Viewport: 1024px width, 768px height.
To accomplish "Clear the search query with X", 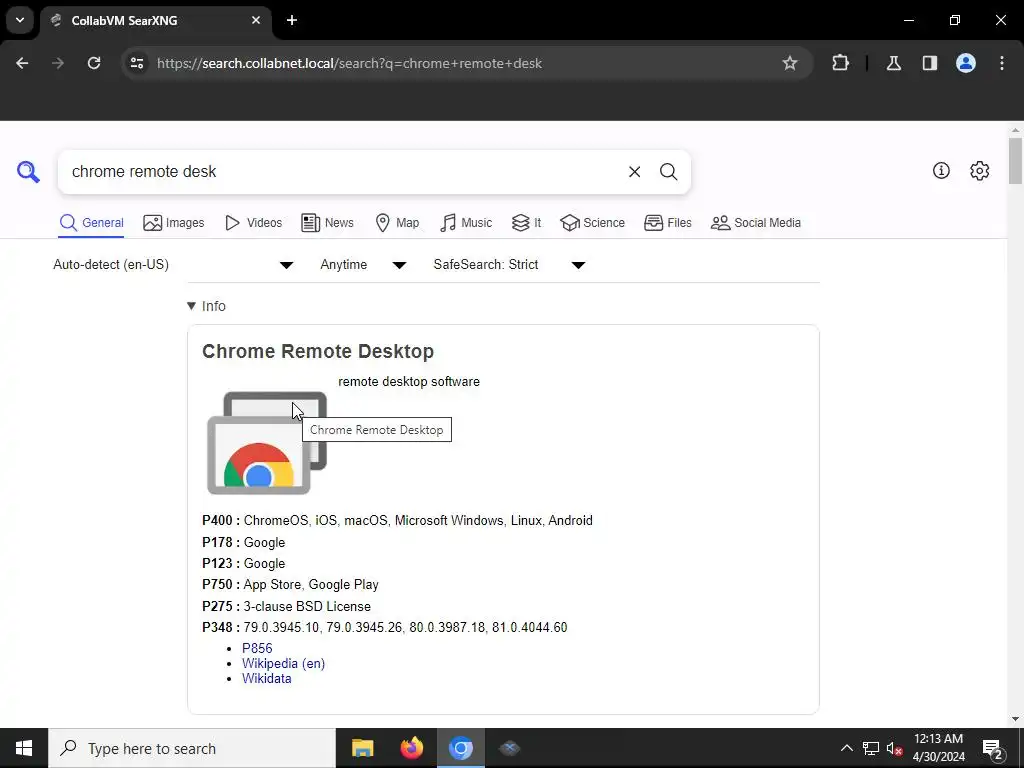I will [634, 172].
